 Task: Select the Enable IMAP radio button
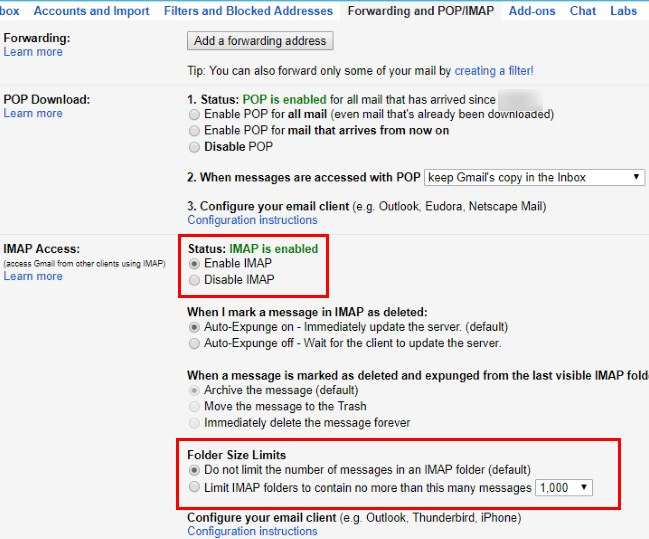point(194,264)
